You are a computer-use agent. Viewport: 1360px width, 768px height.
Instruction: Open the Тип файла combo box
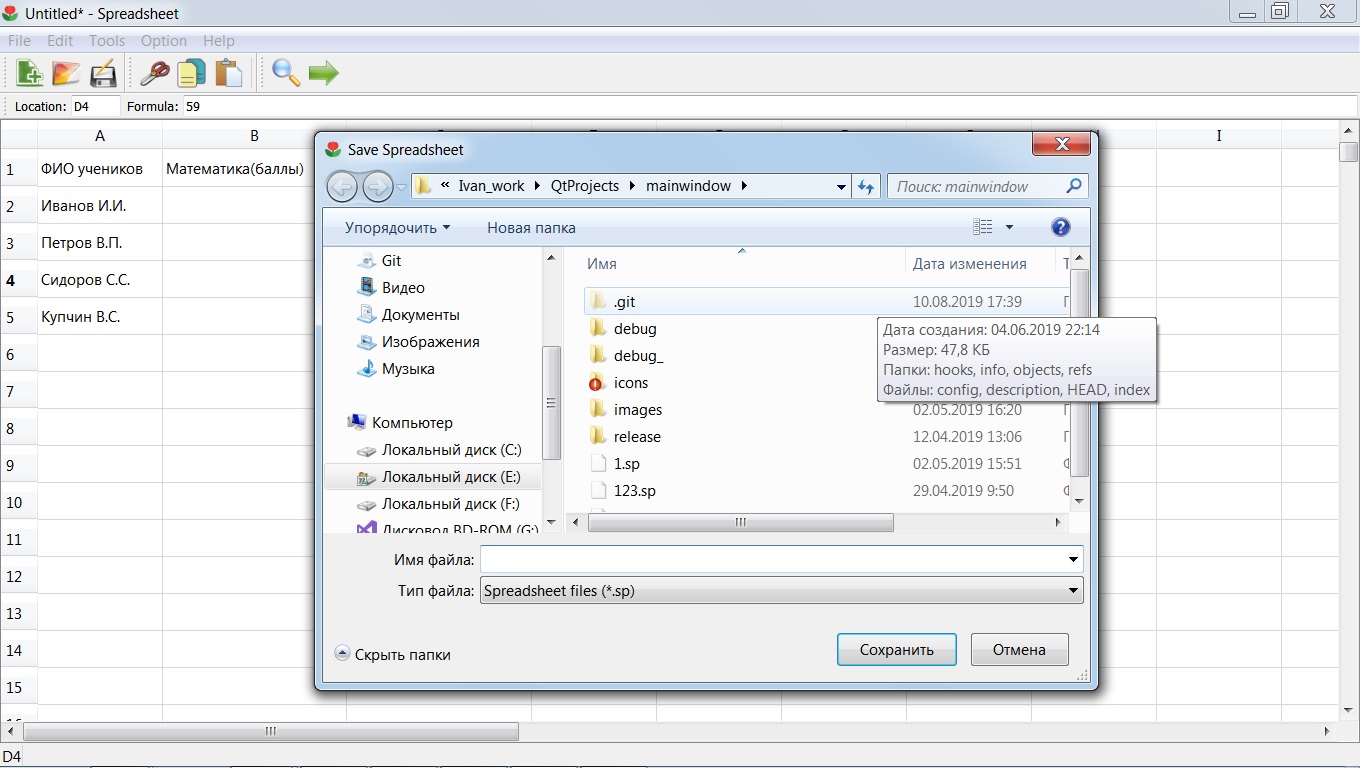click(782, 590)
